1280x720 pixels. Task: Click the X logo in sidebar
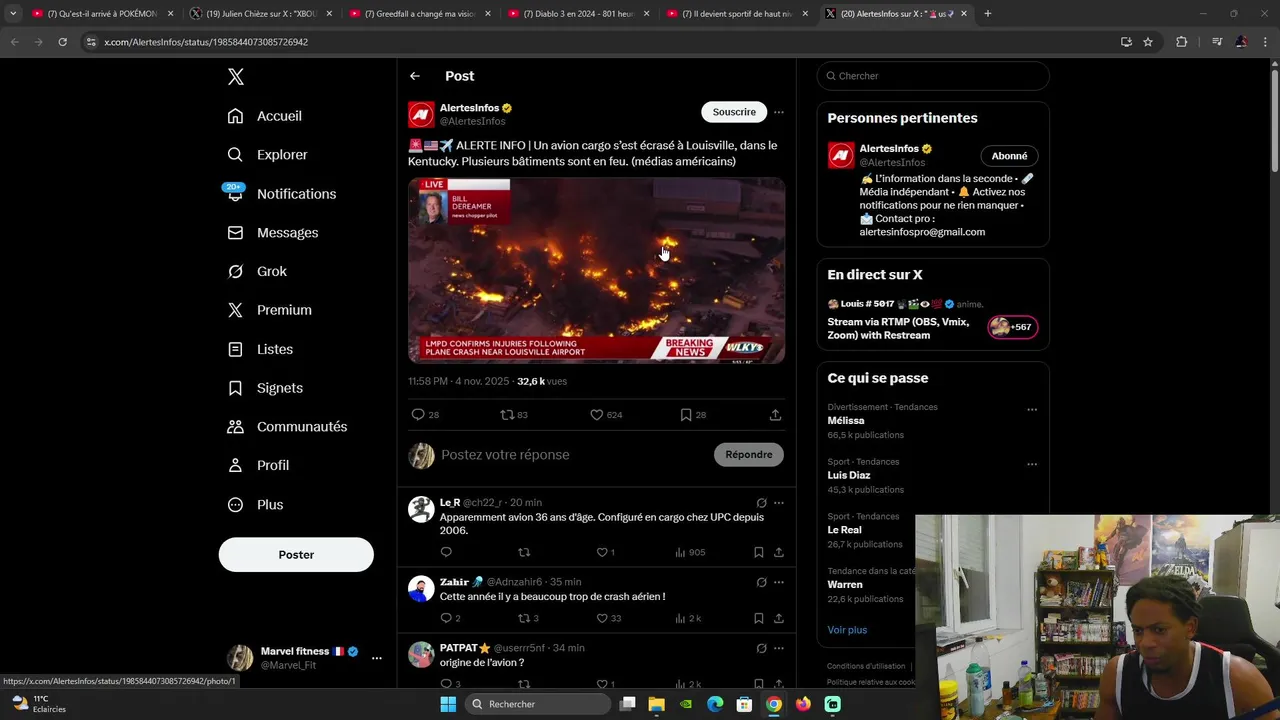pos(235,77)
